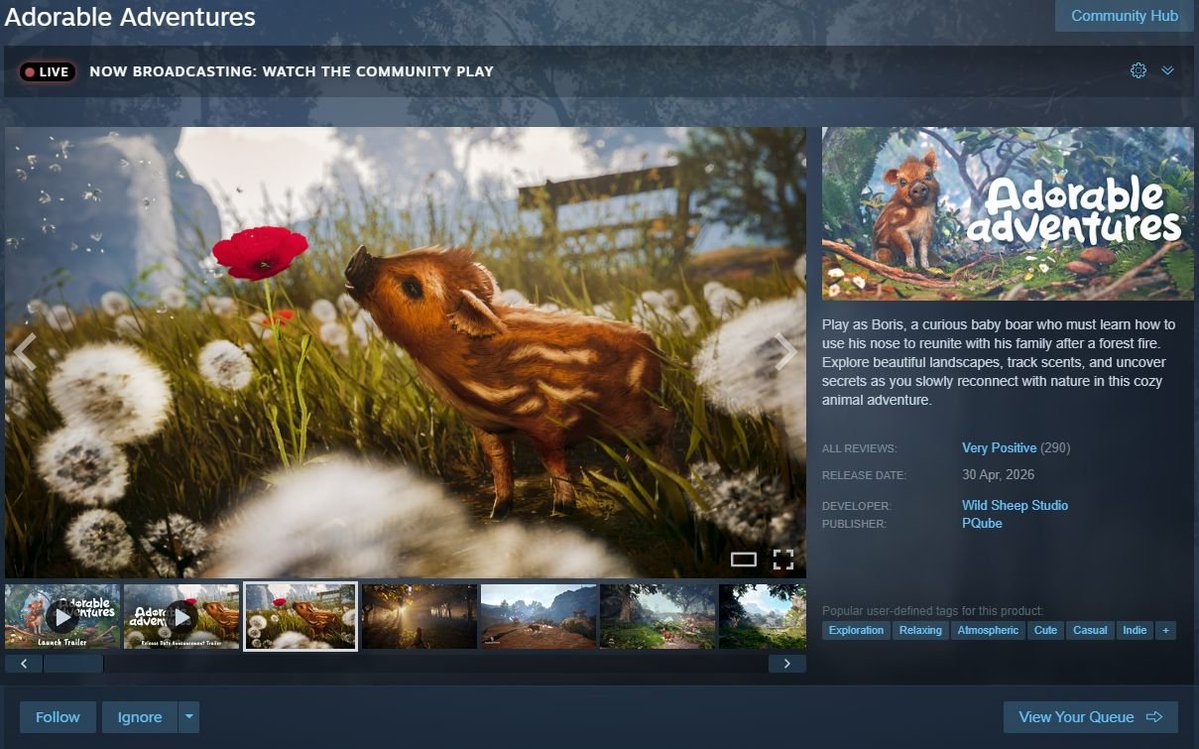Select the Atmospheric tag
Image resolution: width=1199 pixels, height=749 pixels.
pyautogui.click(x=988, y=630)
